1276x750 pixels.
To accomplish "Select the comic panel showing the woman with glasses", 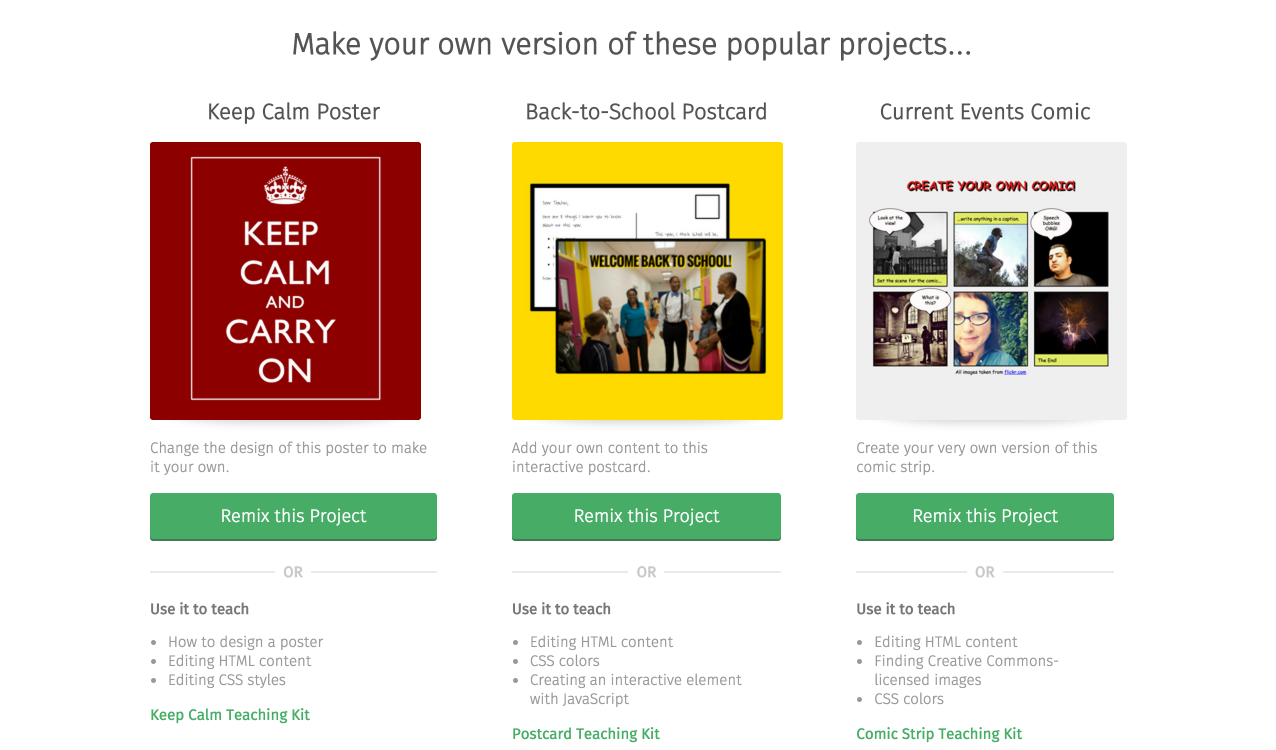I will coord(990,329).
